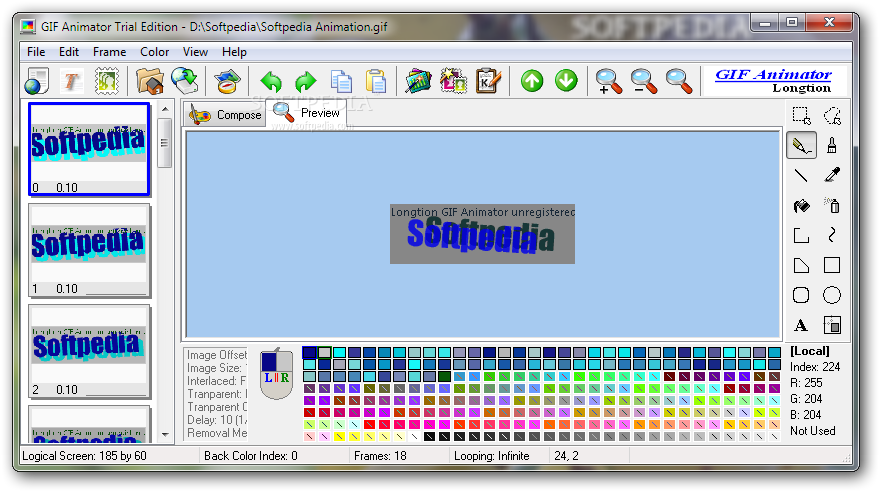The width and height of the screenshot is (880, 492).
Task: Select frame 1 thumbnail
Action: click(89, 250)
